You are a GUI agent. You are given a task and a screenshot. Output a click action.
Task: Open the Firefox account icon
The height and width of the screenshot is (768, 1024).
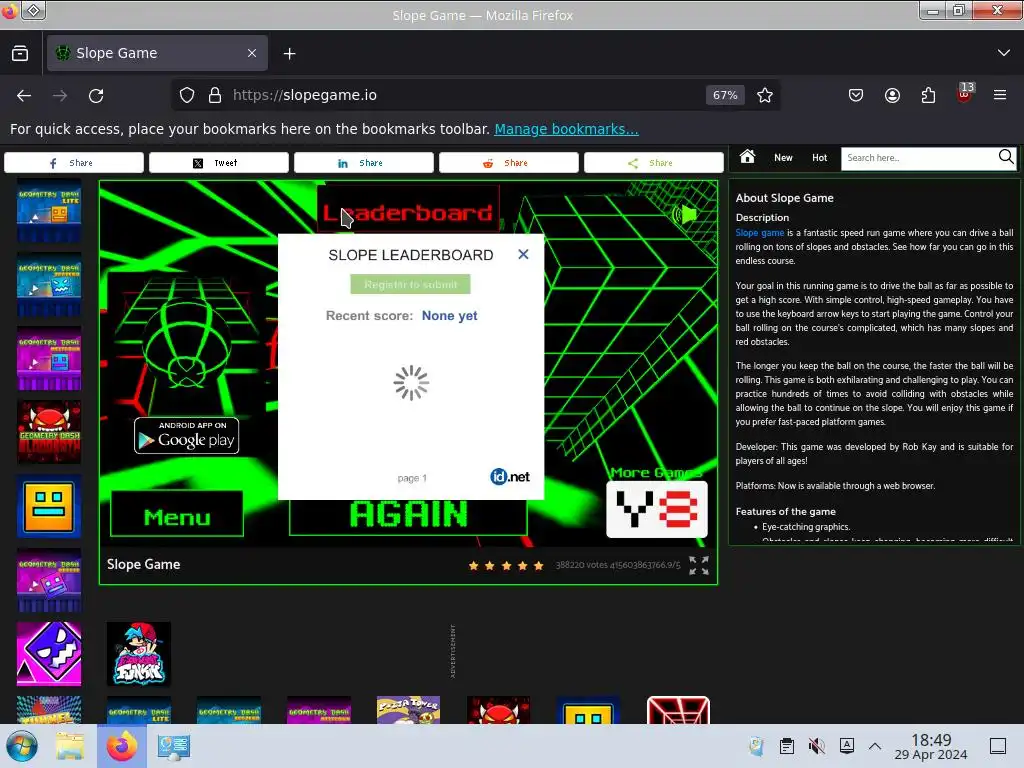pos(892,95)
